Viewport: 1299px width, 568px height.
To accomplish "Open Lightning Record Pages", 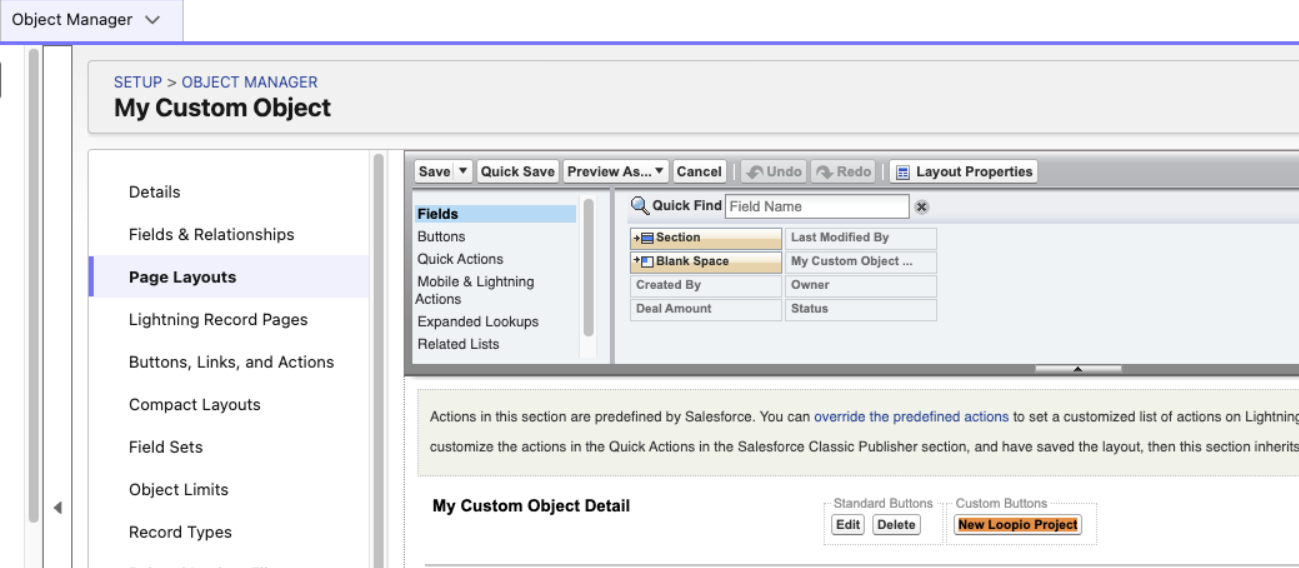I will click(218, 320).
